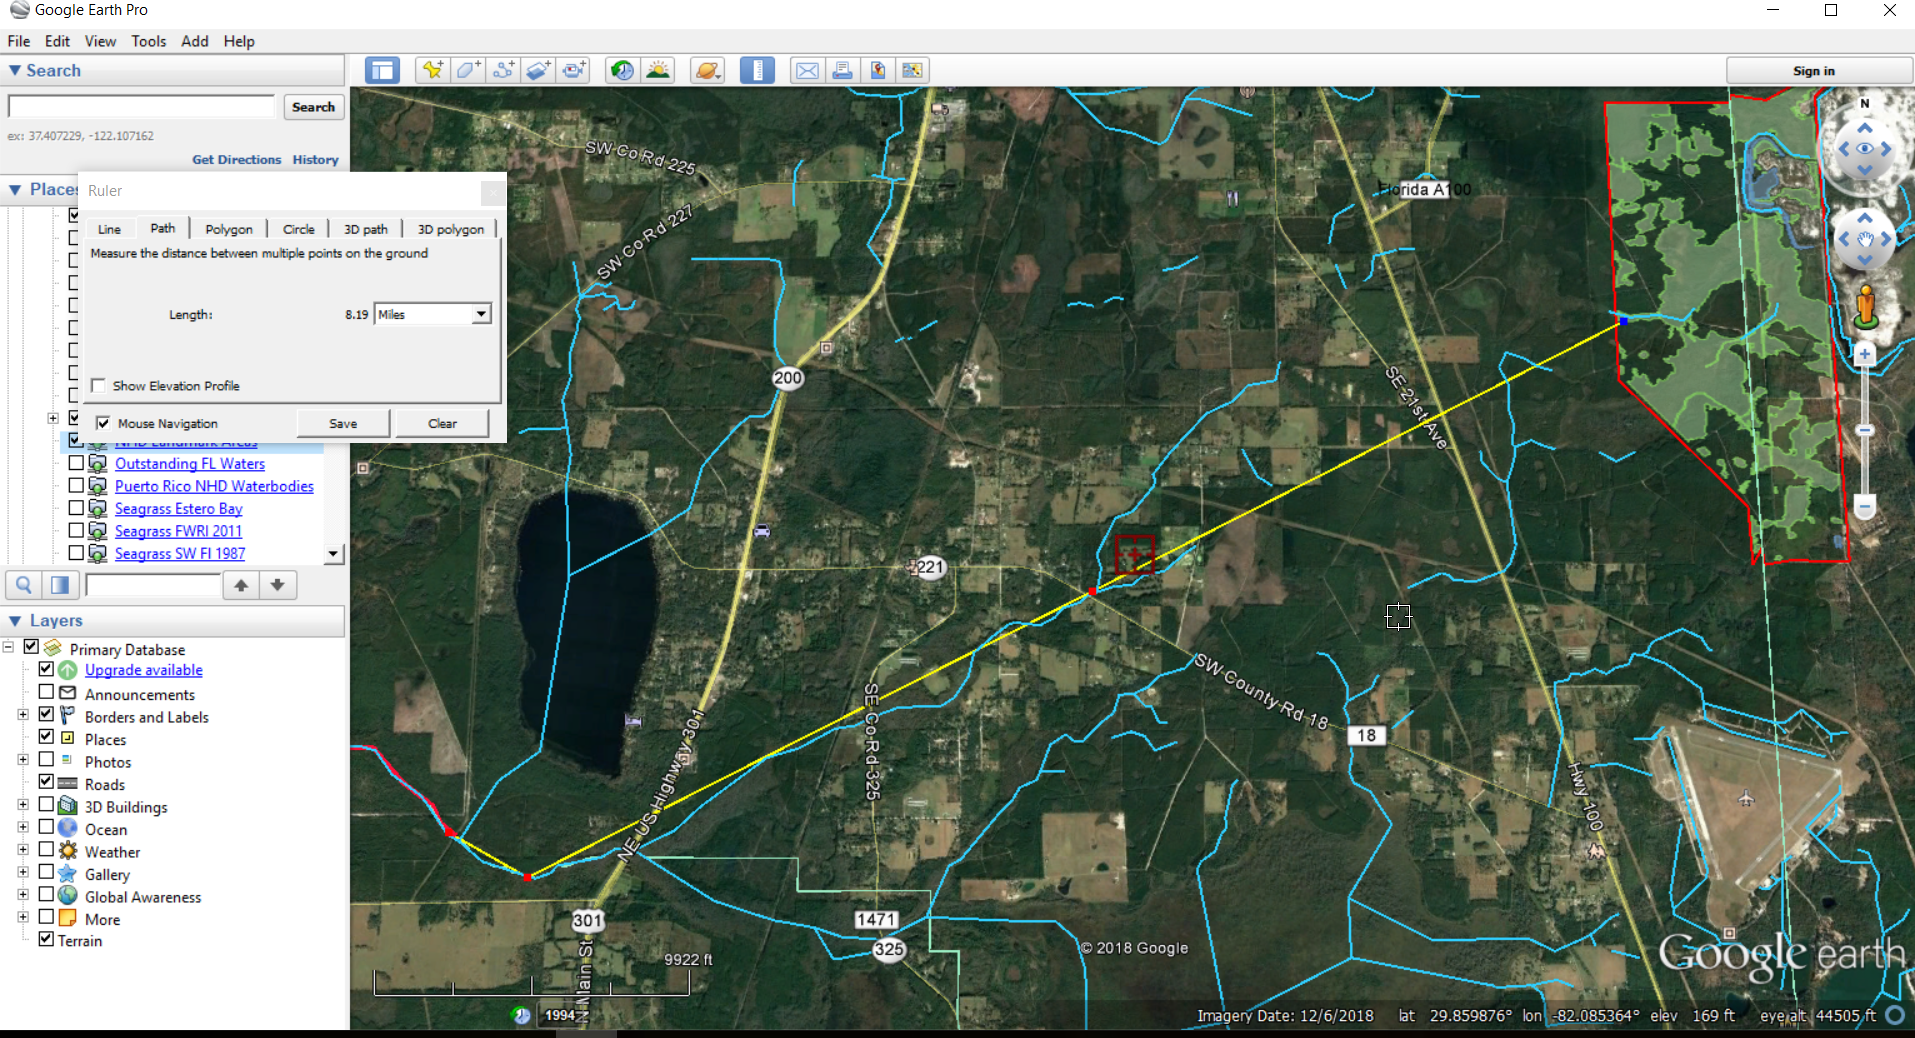Move selected place up with arrow

coord(241,585)
